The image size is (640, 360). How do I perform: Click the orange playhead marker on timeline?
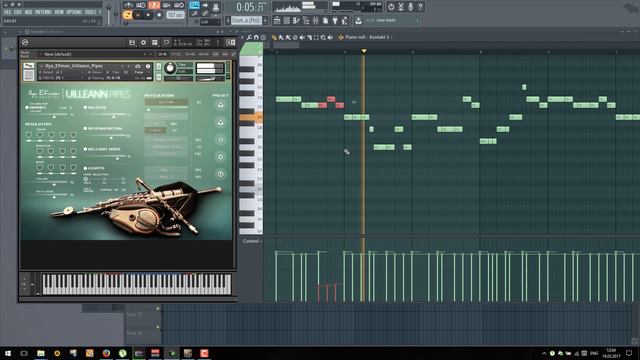[364, 51]
